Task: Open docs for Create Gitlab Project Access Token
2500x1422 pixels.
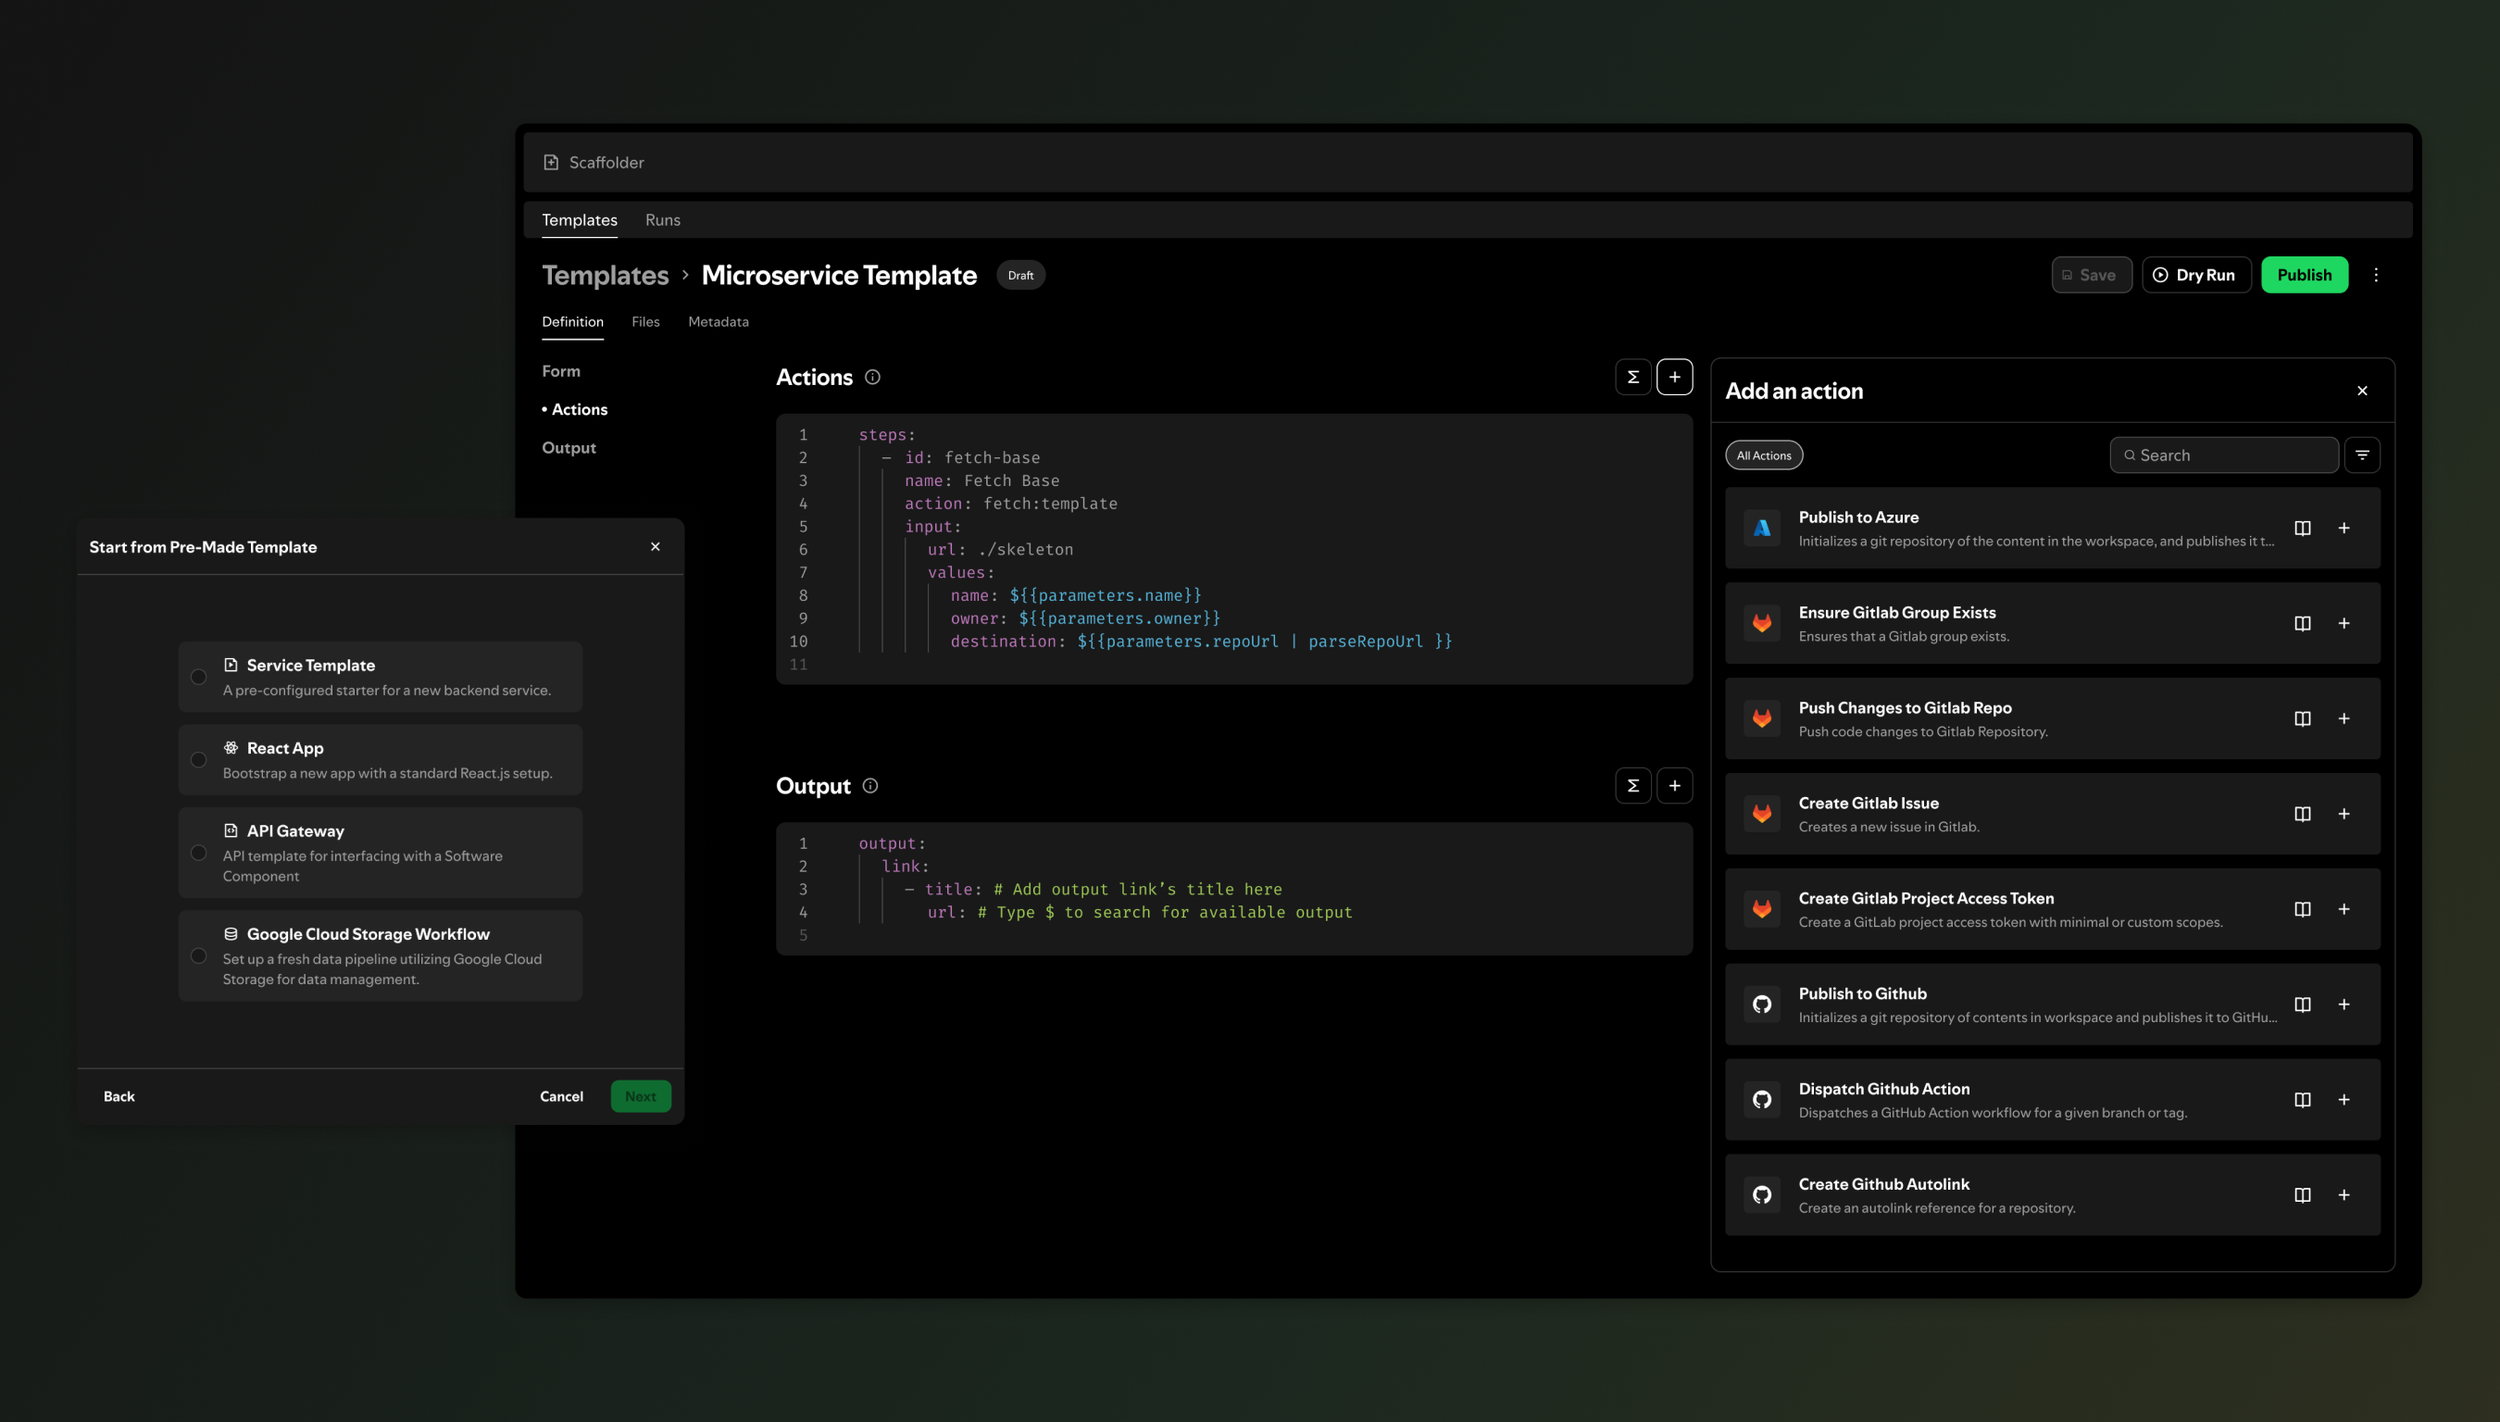Action: pos(2302,909)
